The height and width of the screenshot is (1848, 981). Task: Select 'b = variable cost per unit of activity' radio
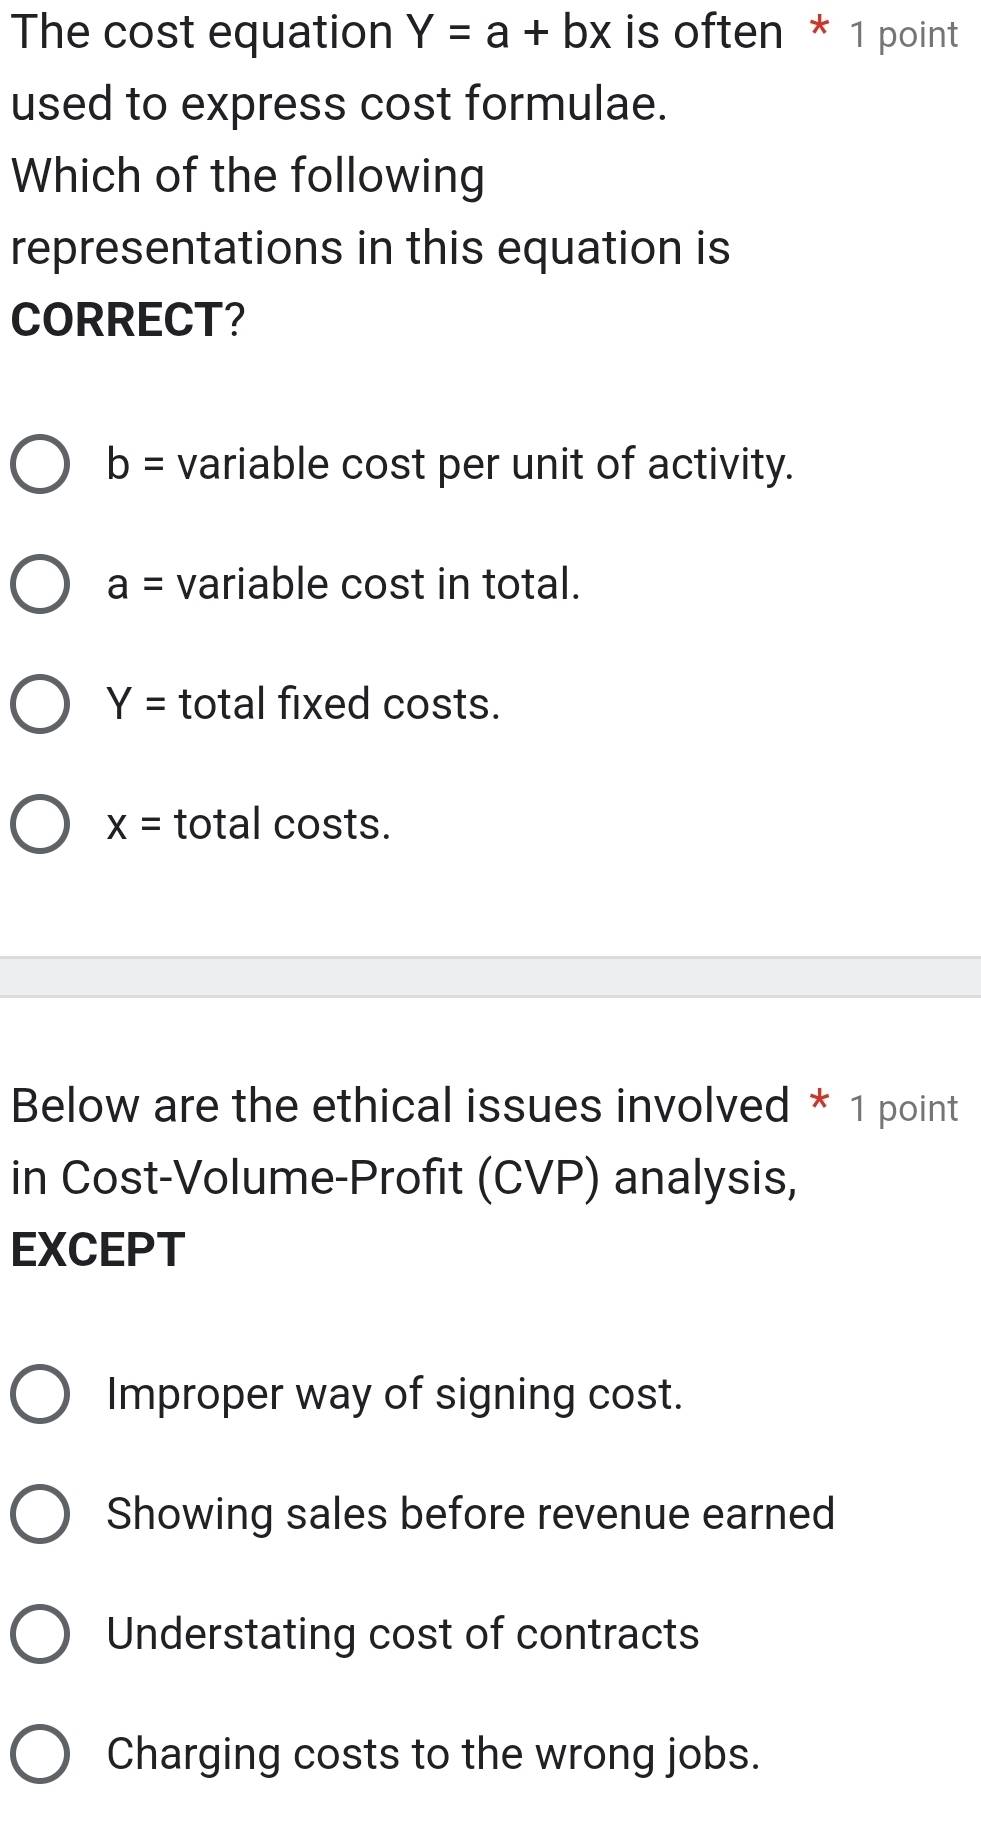point(40,465)
